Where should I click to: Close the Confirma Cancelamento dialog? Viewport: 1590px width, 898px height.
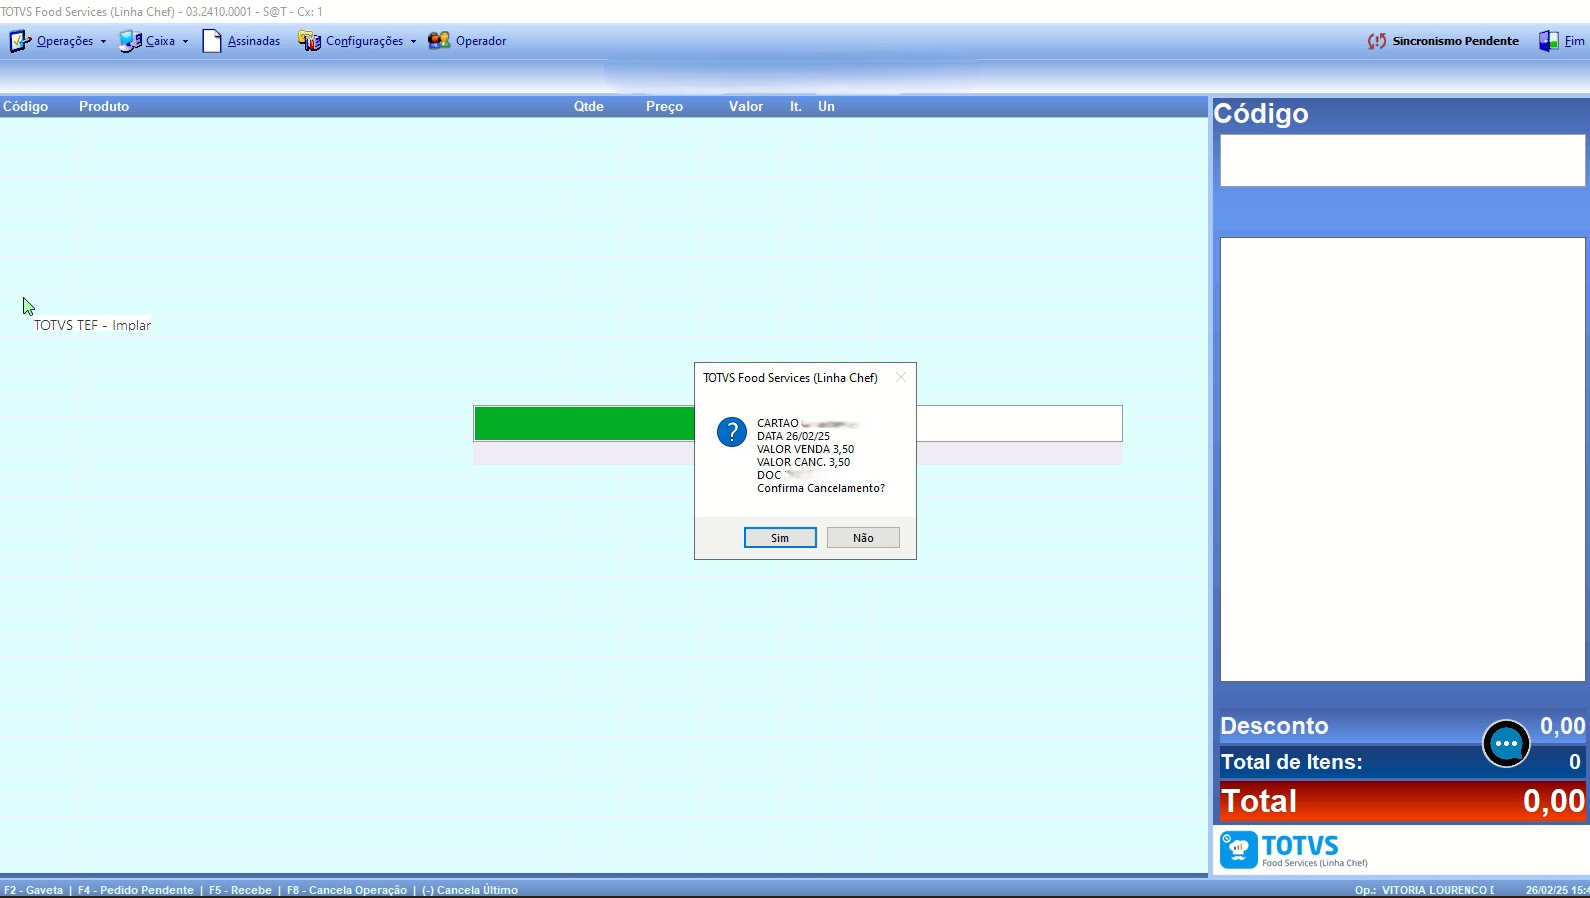901,377
